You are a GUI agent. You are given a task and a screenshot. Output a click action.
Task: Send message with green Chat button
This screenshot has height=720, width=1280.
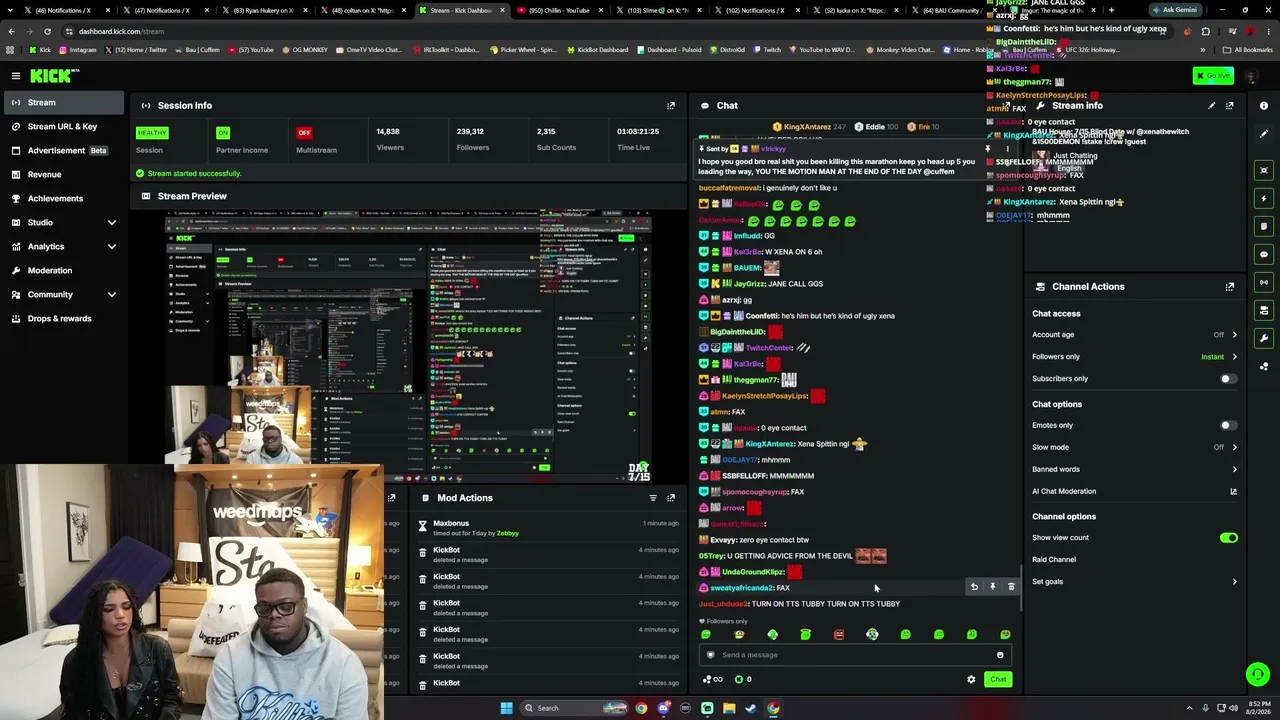pyautogui.click(x=998, y=679)
